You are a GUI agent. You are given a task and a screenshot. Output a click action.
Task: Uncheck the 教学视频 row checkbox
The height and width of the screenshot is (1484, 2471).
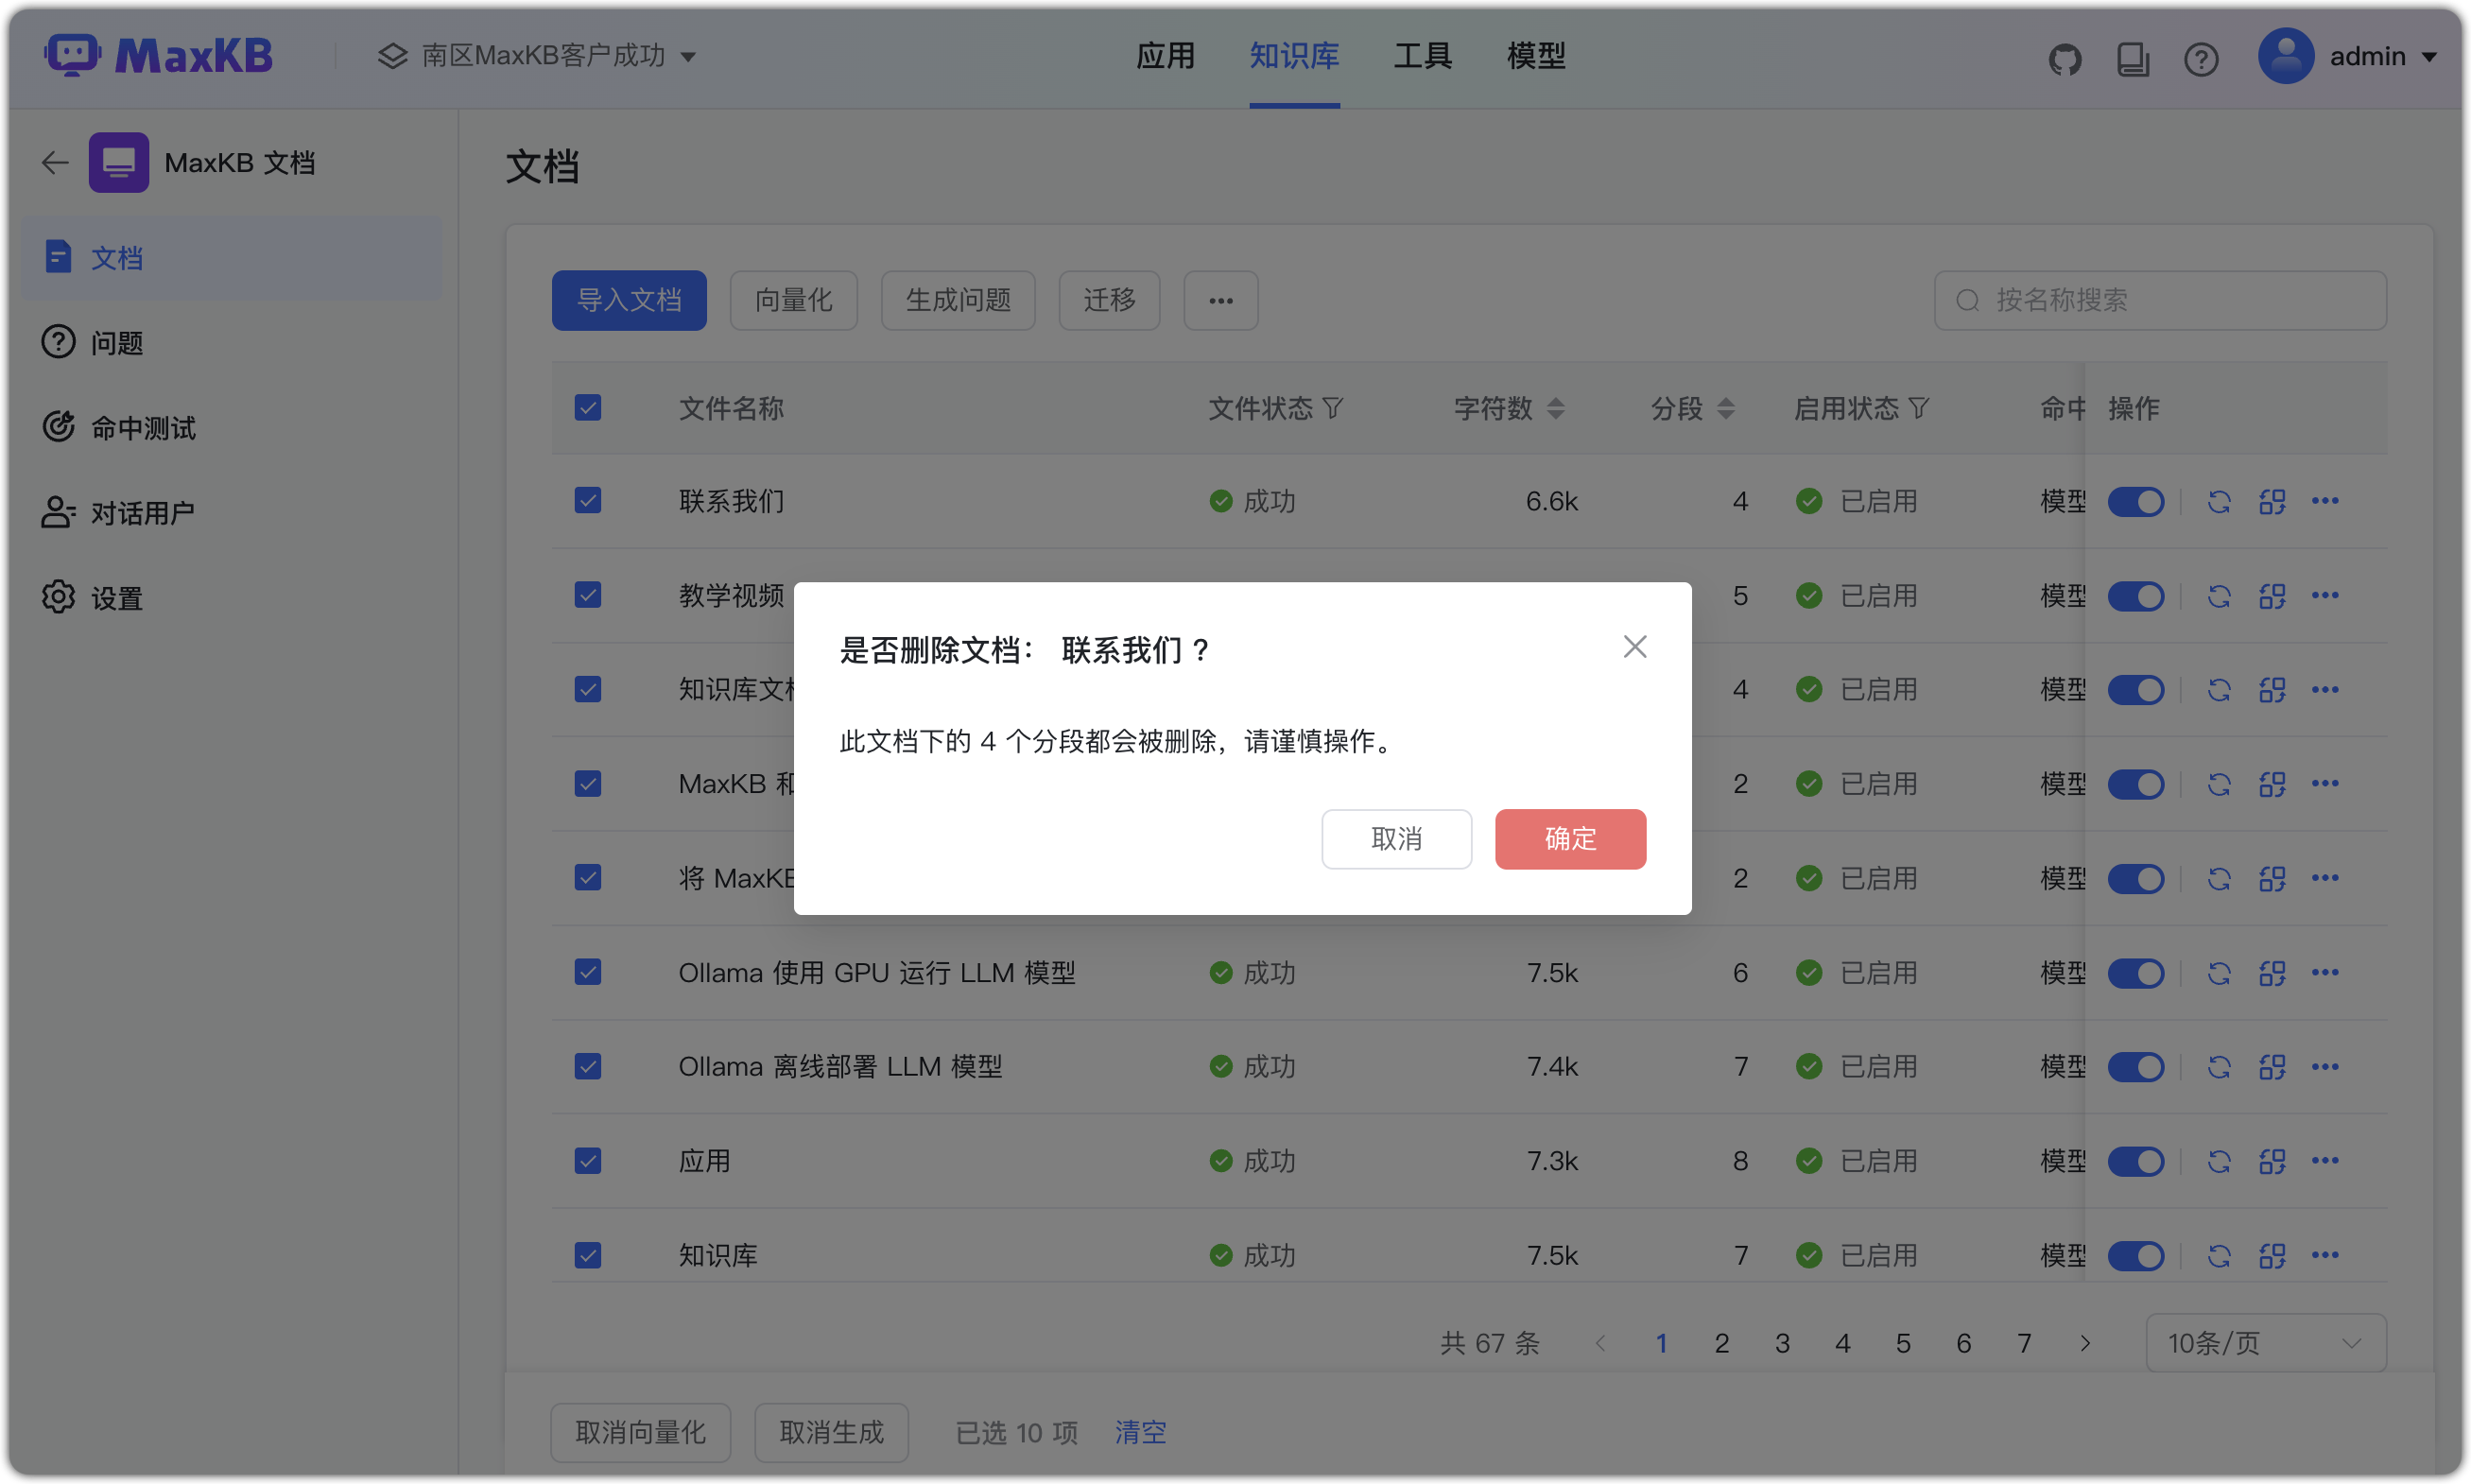point(587,595)
